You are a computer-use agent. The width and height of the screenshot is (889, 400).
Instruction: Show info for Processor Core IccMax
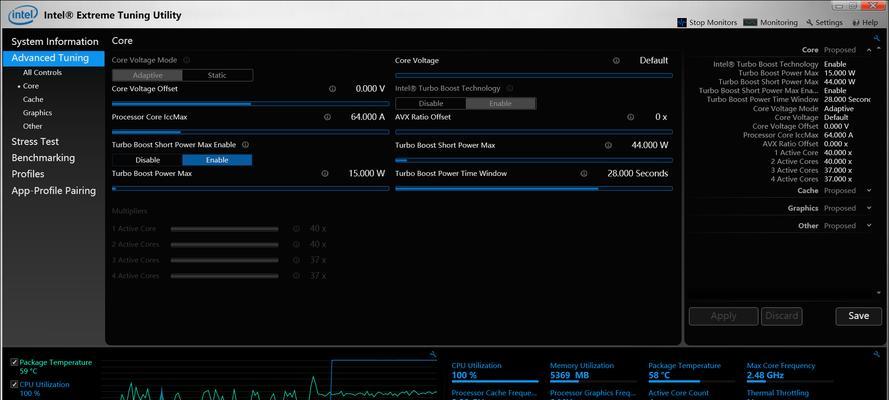[327, 117]
